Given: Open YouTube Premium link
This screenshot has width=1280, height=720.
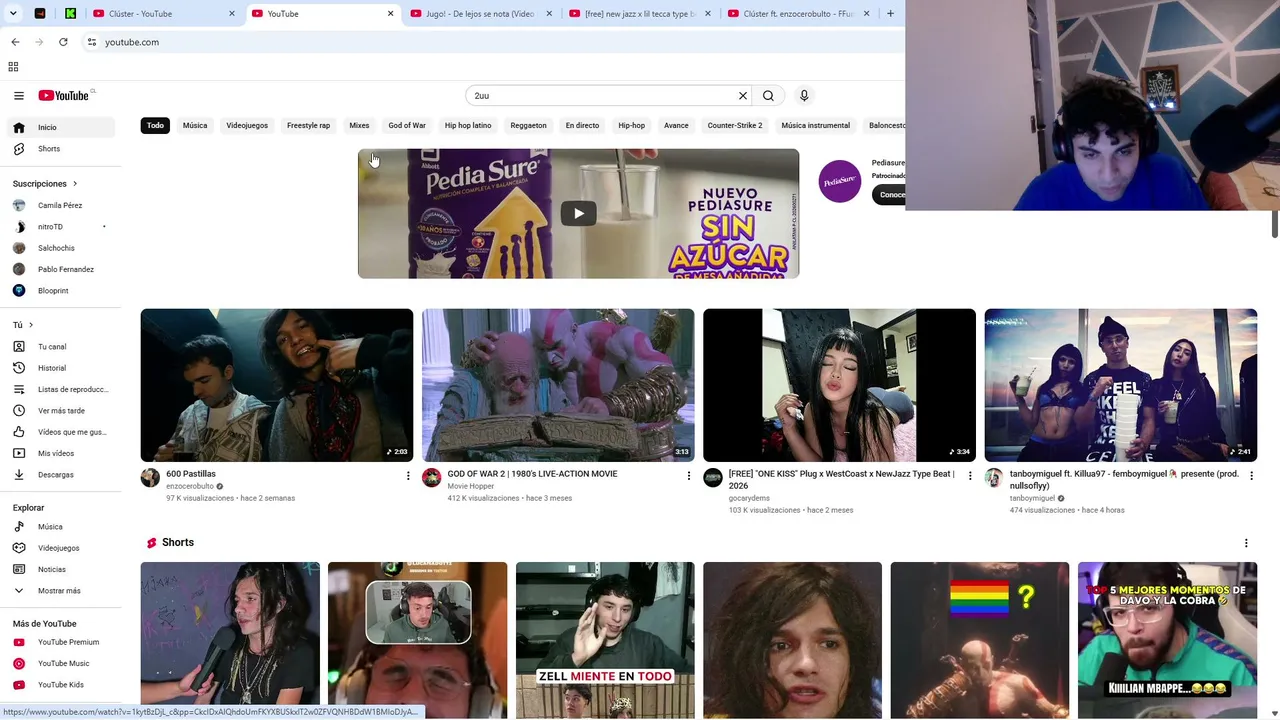Looking at the screenshot, I should coord(60,642).
